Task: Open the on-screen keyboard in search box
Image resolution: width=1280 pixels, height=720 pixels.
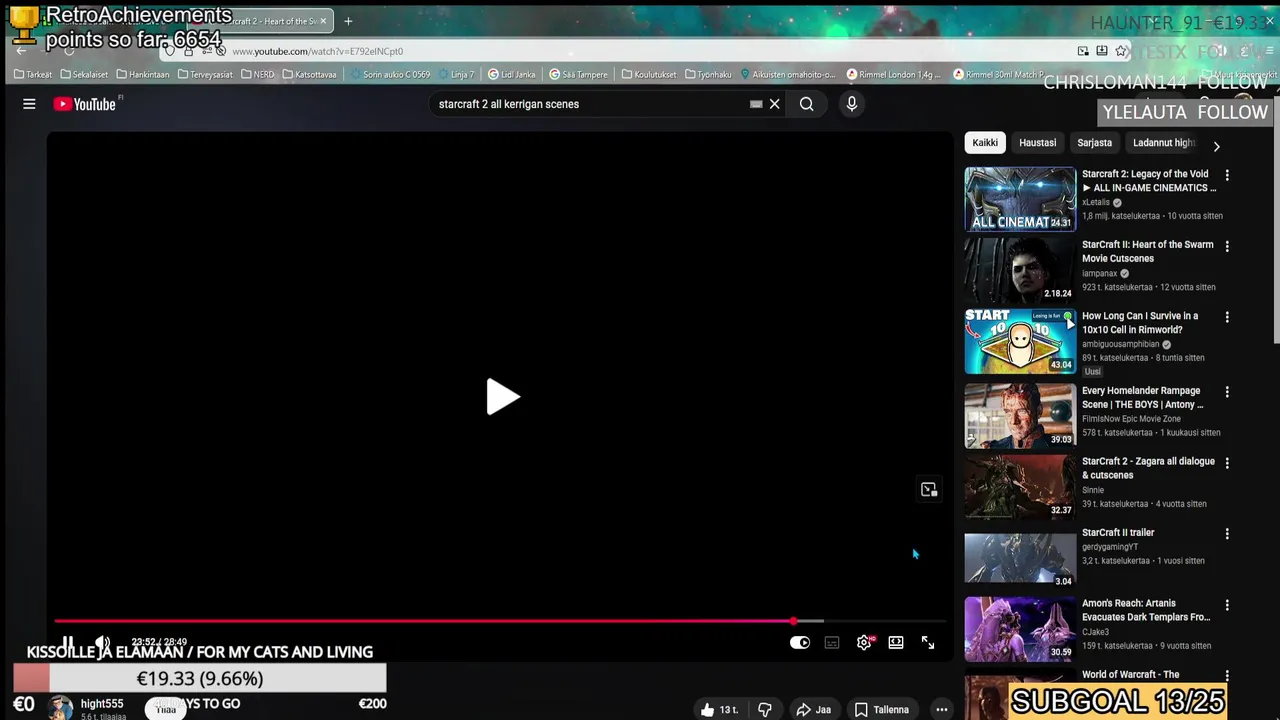Action: [756, 104]
